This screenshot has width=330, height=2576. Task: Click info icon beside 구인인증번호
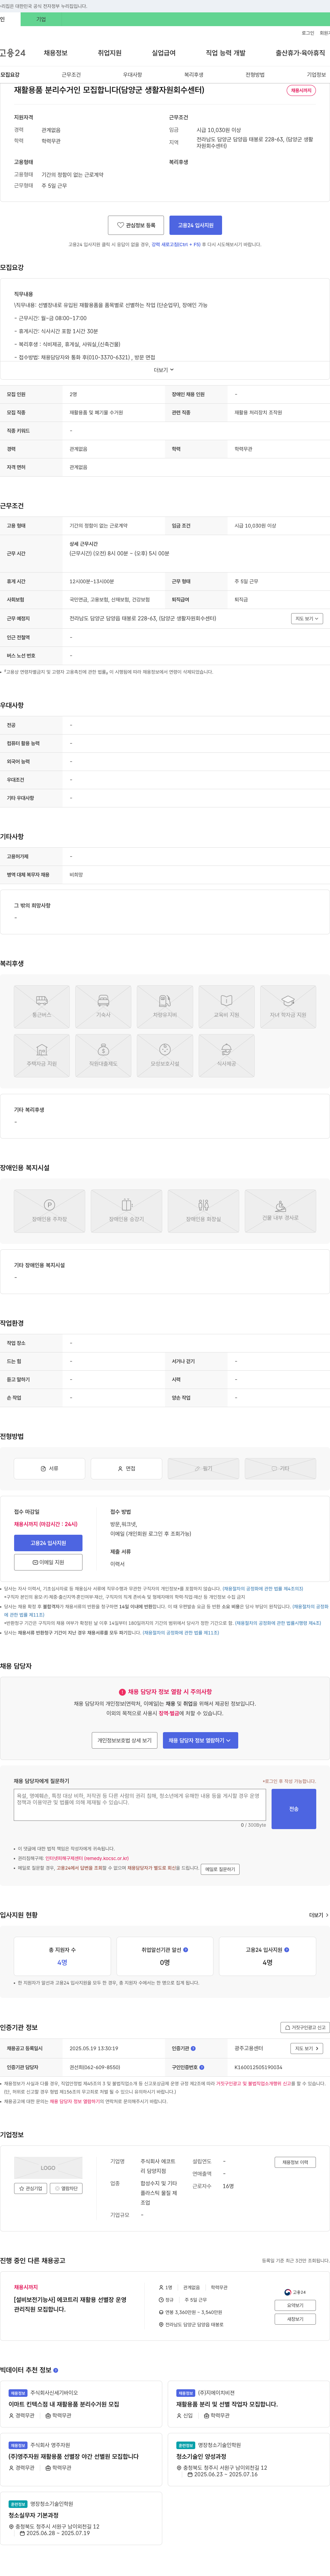(x=202, y=2067)
